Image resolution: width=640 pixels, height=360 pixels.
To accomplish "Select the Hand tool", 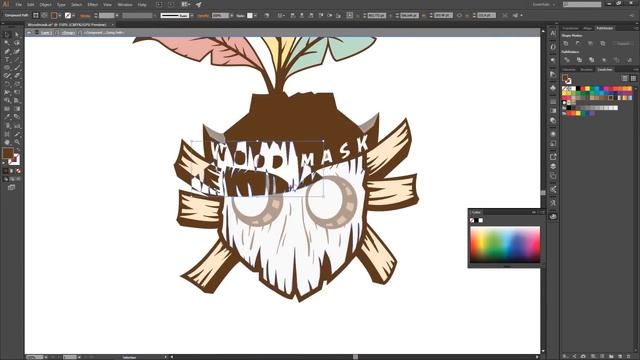I will [7, 142].
